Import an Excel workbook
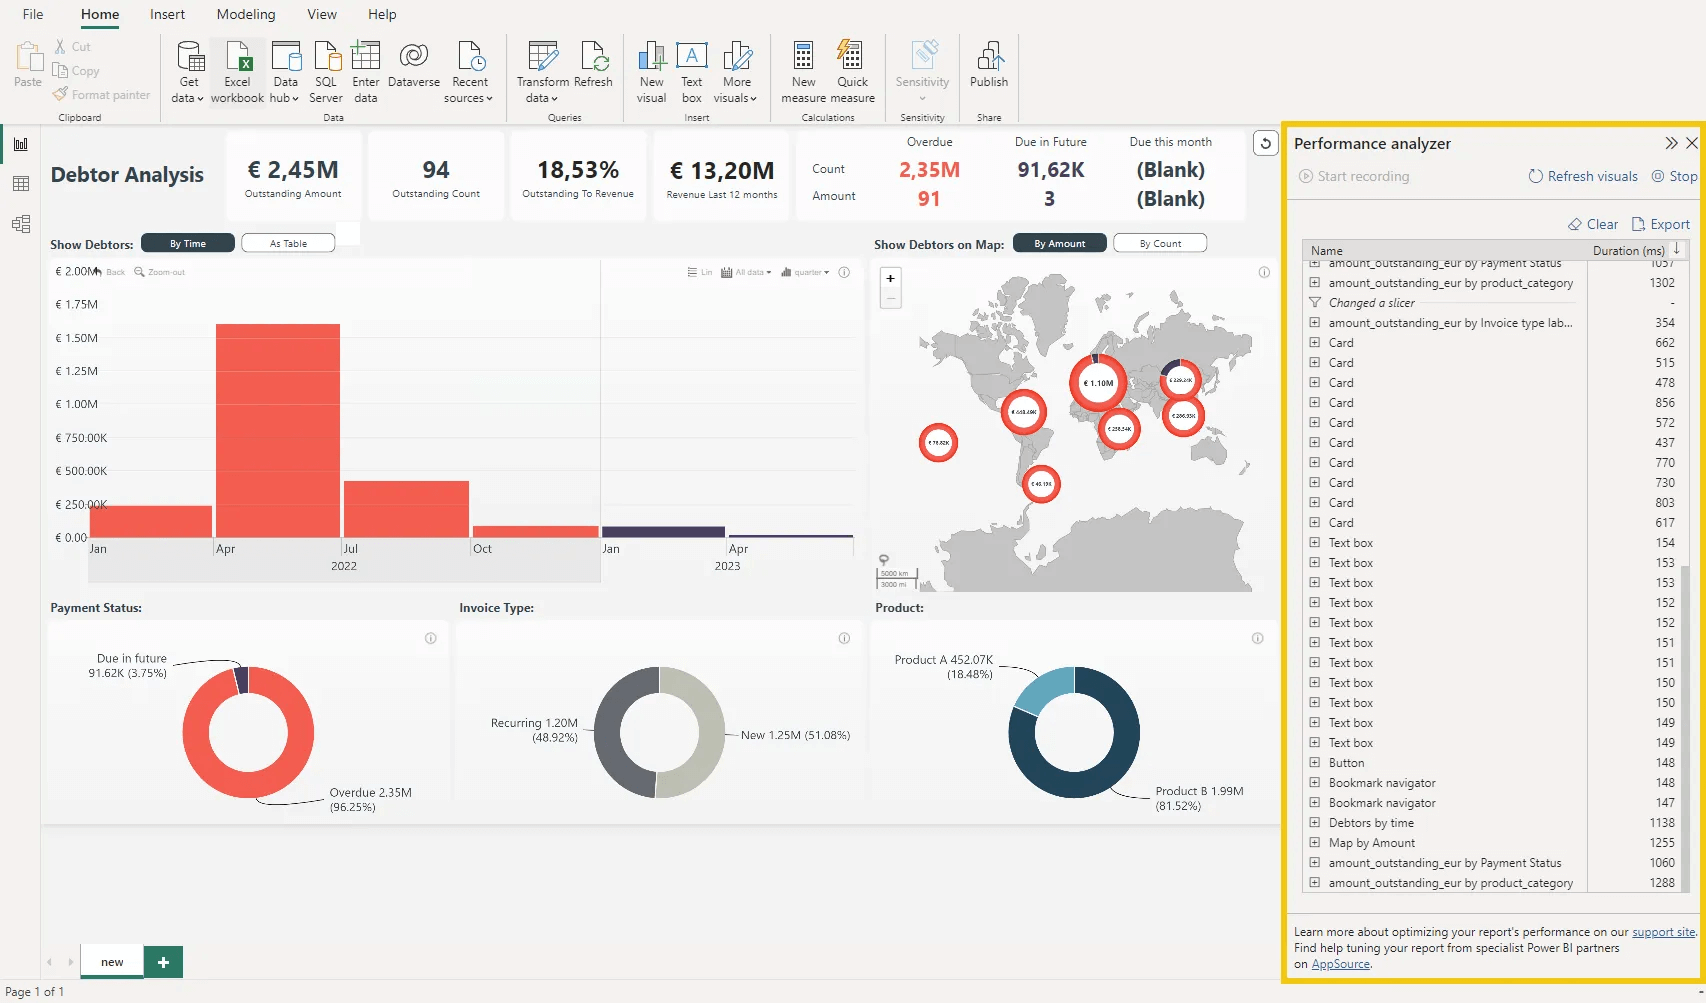 pyautogui.click(x=237, y=70)
